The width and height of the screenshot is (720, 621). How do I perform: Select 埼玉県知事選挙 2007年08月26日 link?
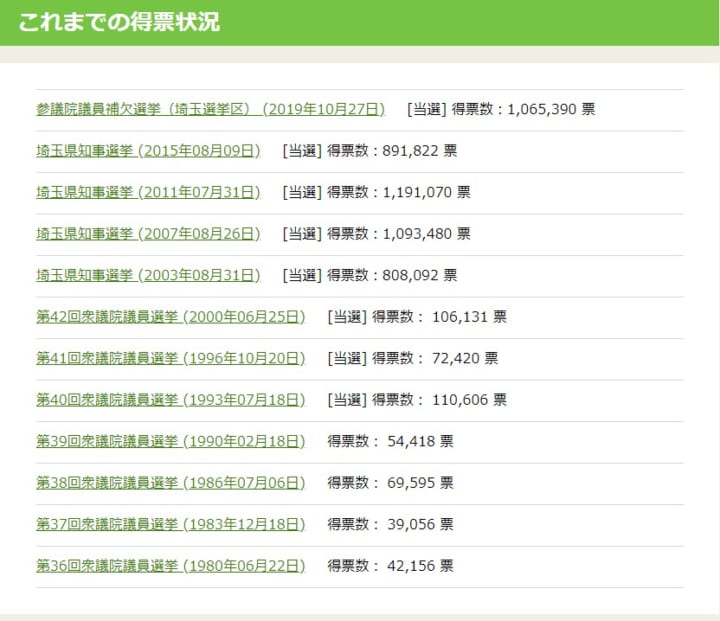(148, 233)
